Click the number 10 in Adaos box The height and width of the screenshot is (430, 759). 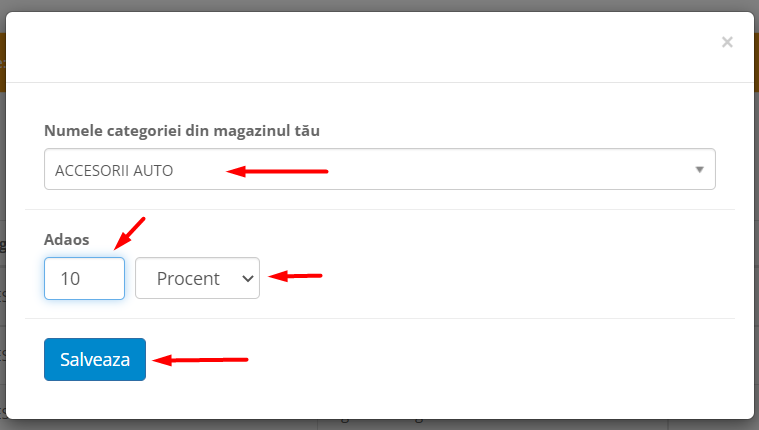[x=70, y=279]
